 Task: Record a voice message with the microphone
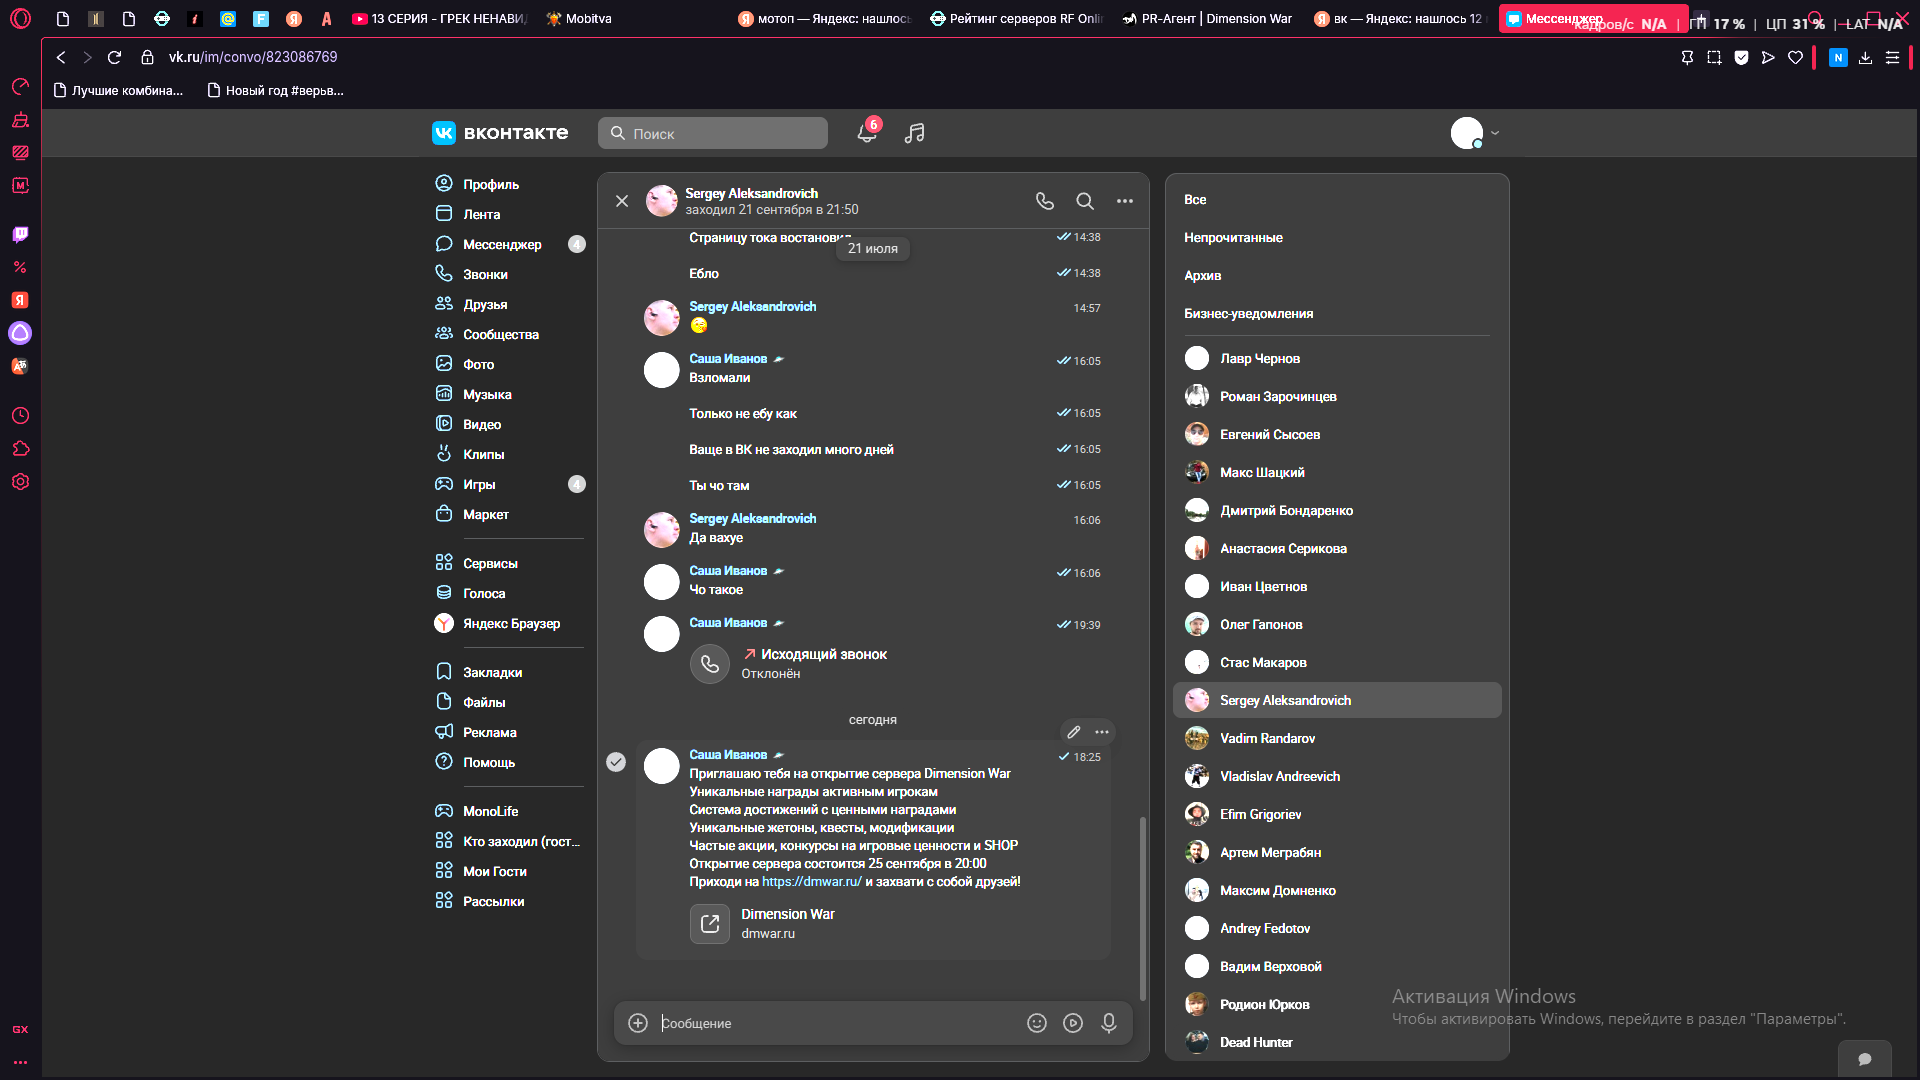point(1109,1023)
